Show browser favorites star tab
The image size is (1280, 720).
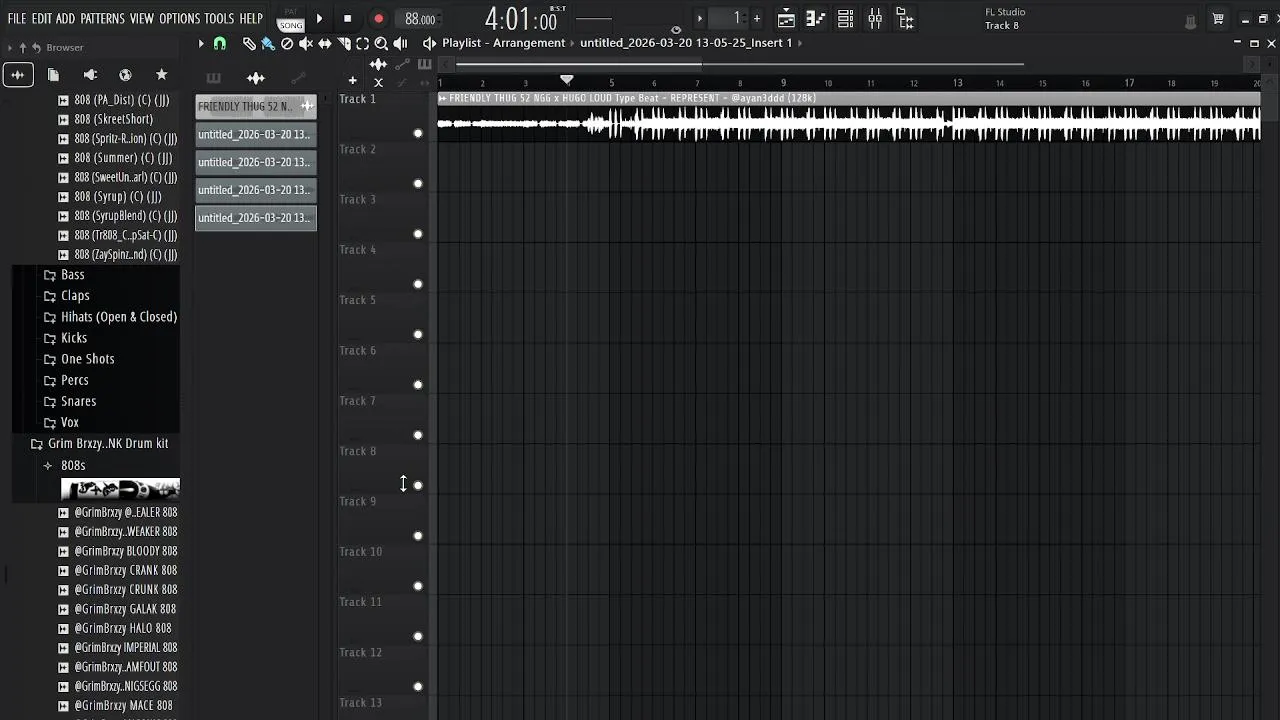point(161,75)
